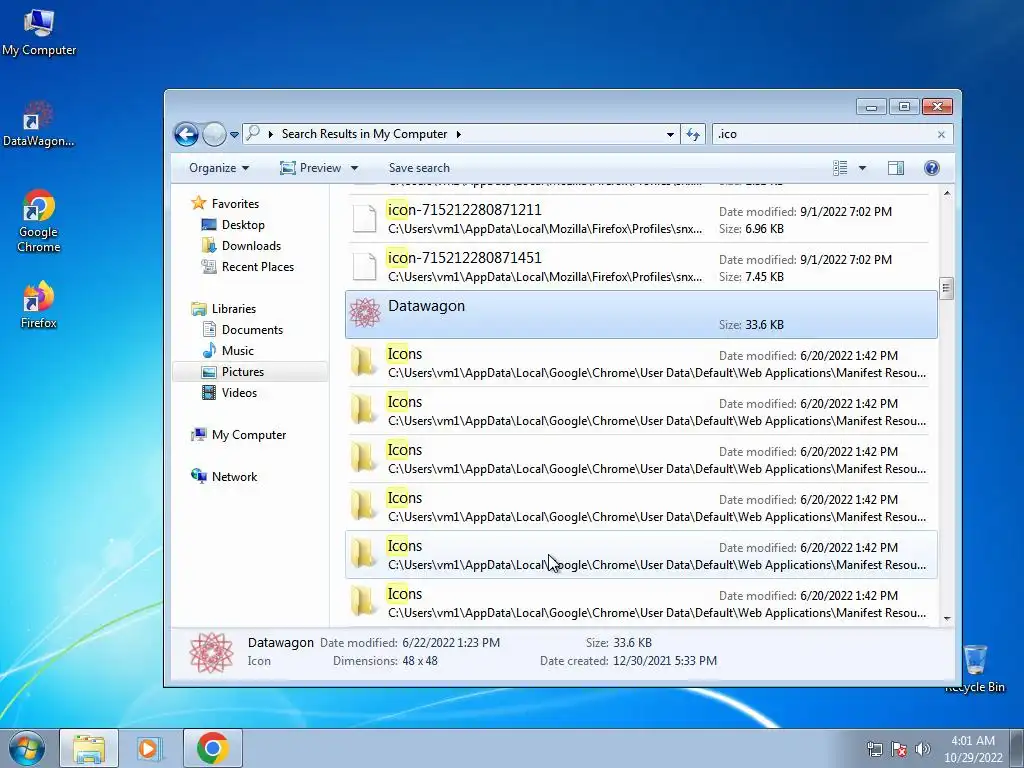Select My Computer desktop icon
The height and width of the screenshot is (768, 1024).
pos(39,33)
